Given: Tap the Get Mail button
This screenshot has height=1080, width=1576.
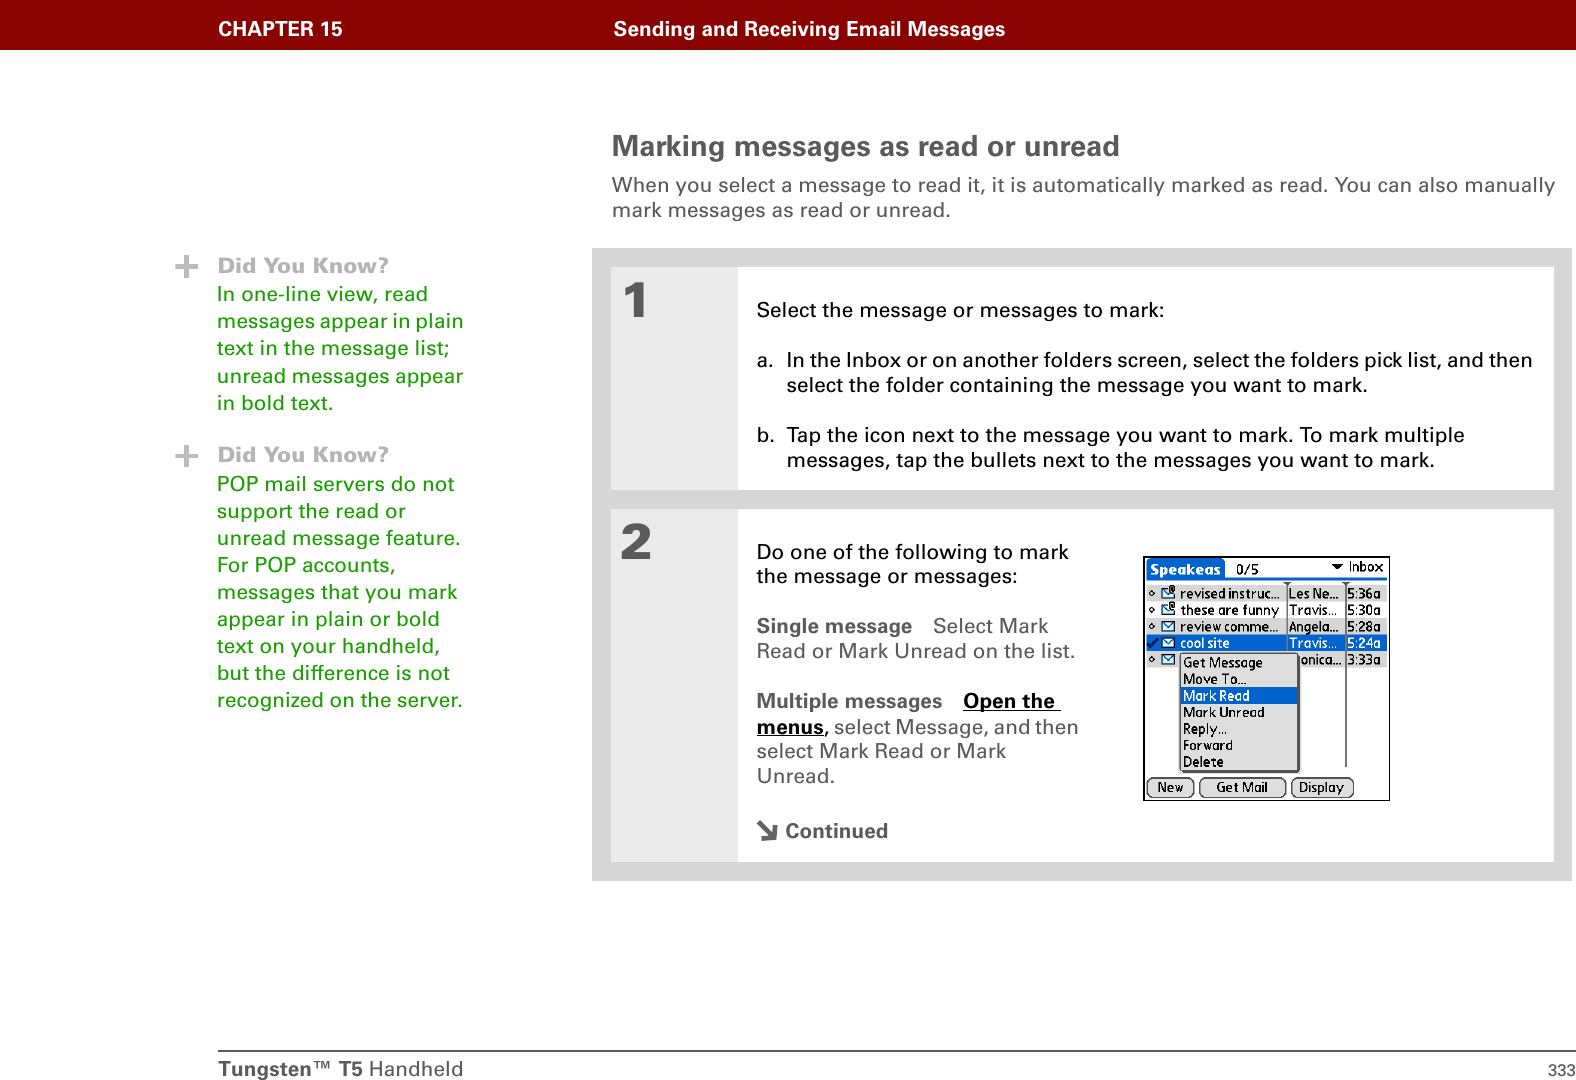Looking at the screenshot, I should 1242,788.
